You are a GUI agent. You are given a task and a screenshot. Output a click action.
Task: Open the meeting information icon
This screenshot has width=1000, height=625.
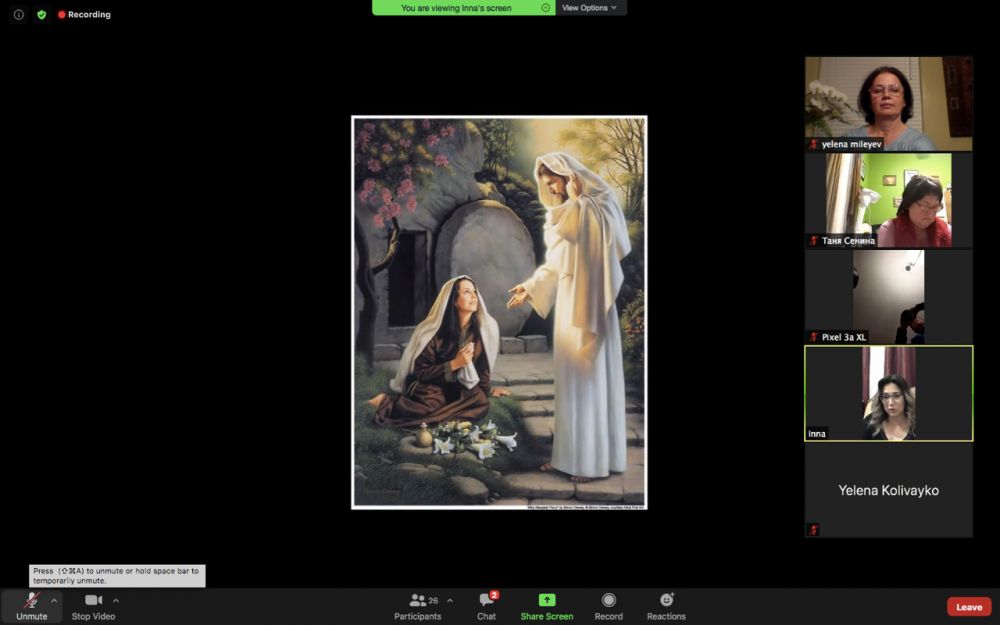18,14
